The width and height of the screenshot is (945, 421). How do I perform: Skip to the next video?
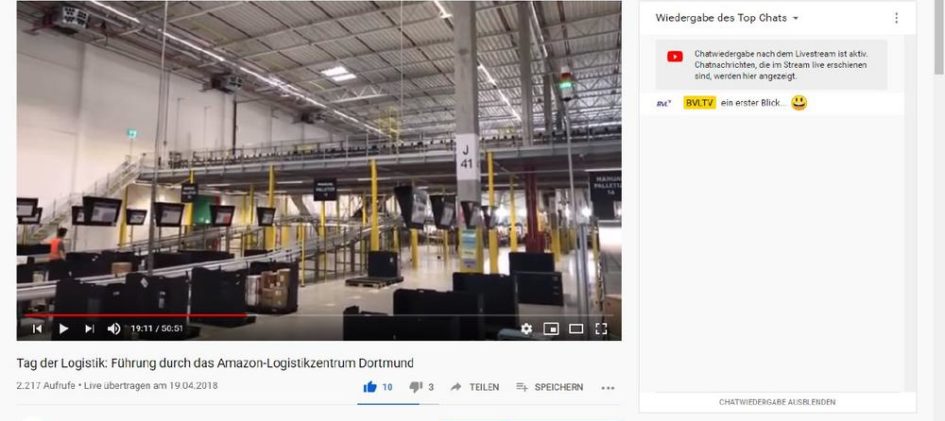pyautogui.click(x=89, y=329)
